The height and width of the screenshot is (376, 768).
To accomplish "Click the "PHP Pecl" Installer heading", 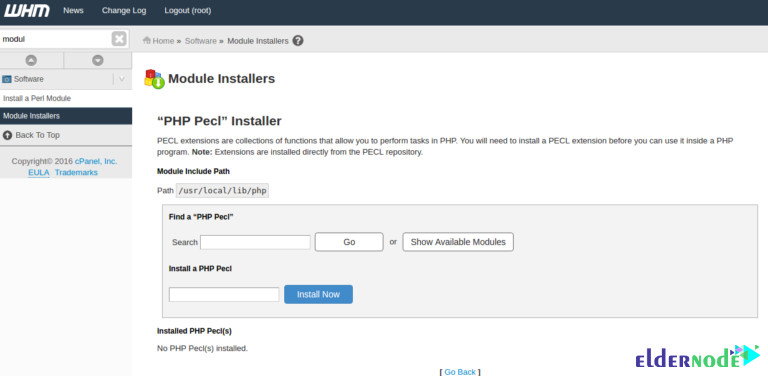I will (x=219, y=121).
